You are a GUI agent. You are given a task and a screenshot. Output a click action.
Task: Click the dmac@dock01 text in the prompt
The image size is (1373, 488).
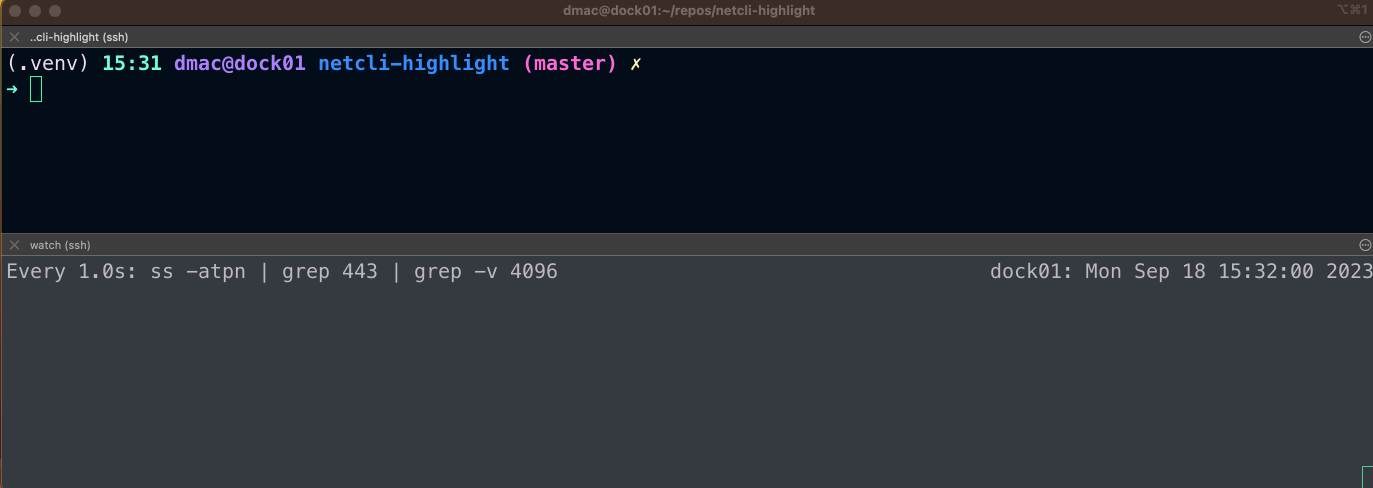(240, 64)
